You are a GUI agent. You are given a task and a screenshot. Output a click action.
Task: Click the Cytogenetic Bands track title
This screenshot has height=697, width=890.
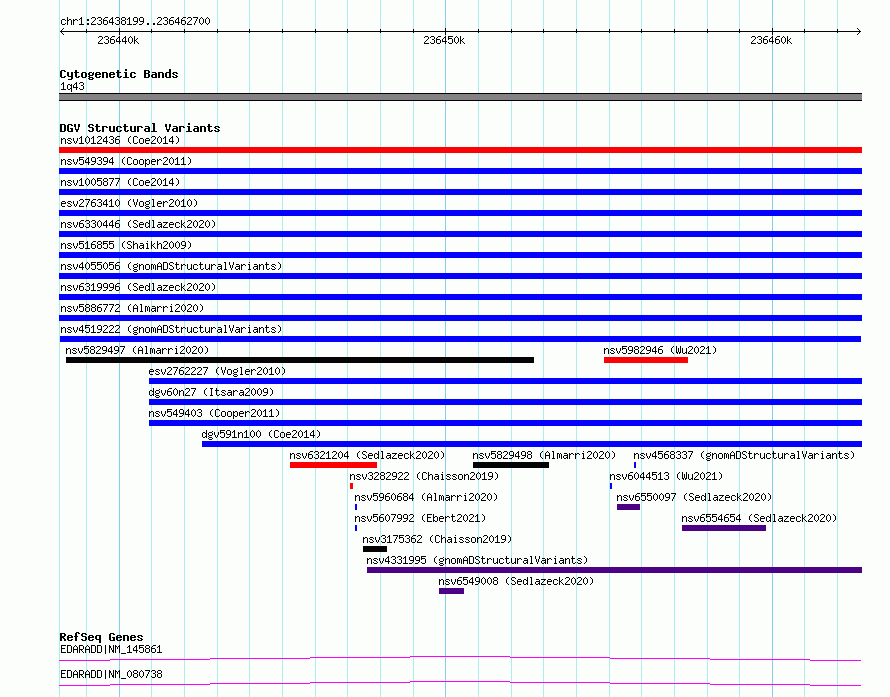coord(119,74)
